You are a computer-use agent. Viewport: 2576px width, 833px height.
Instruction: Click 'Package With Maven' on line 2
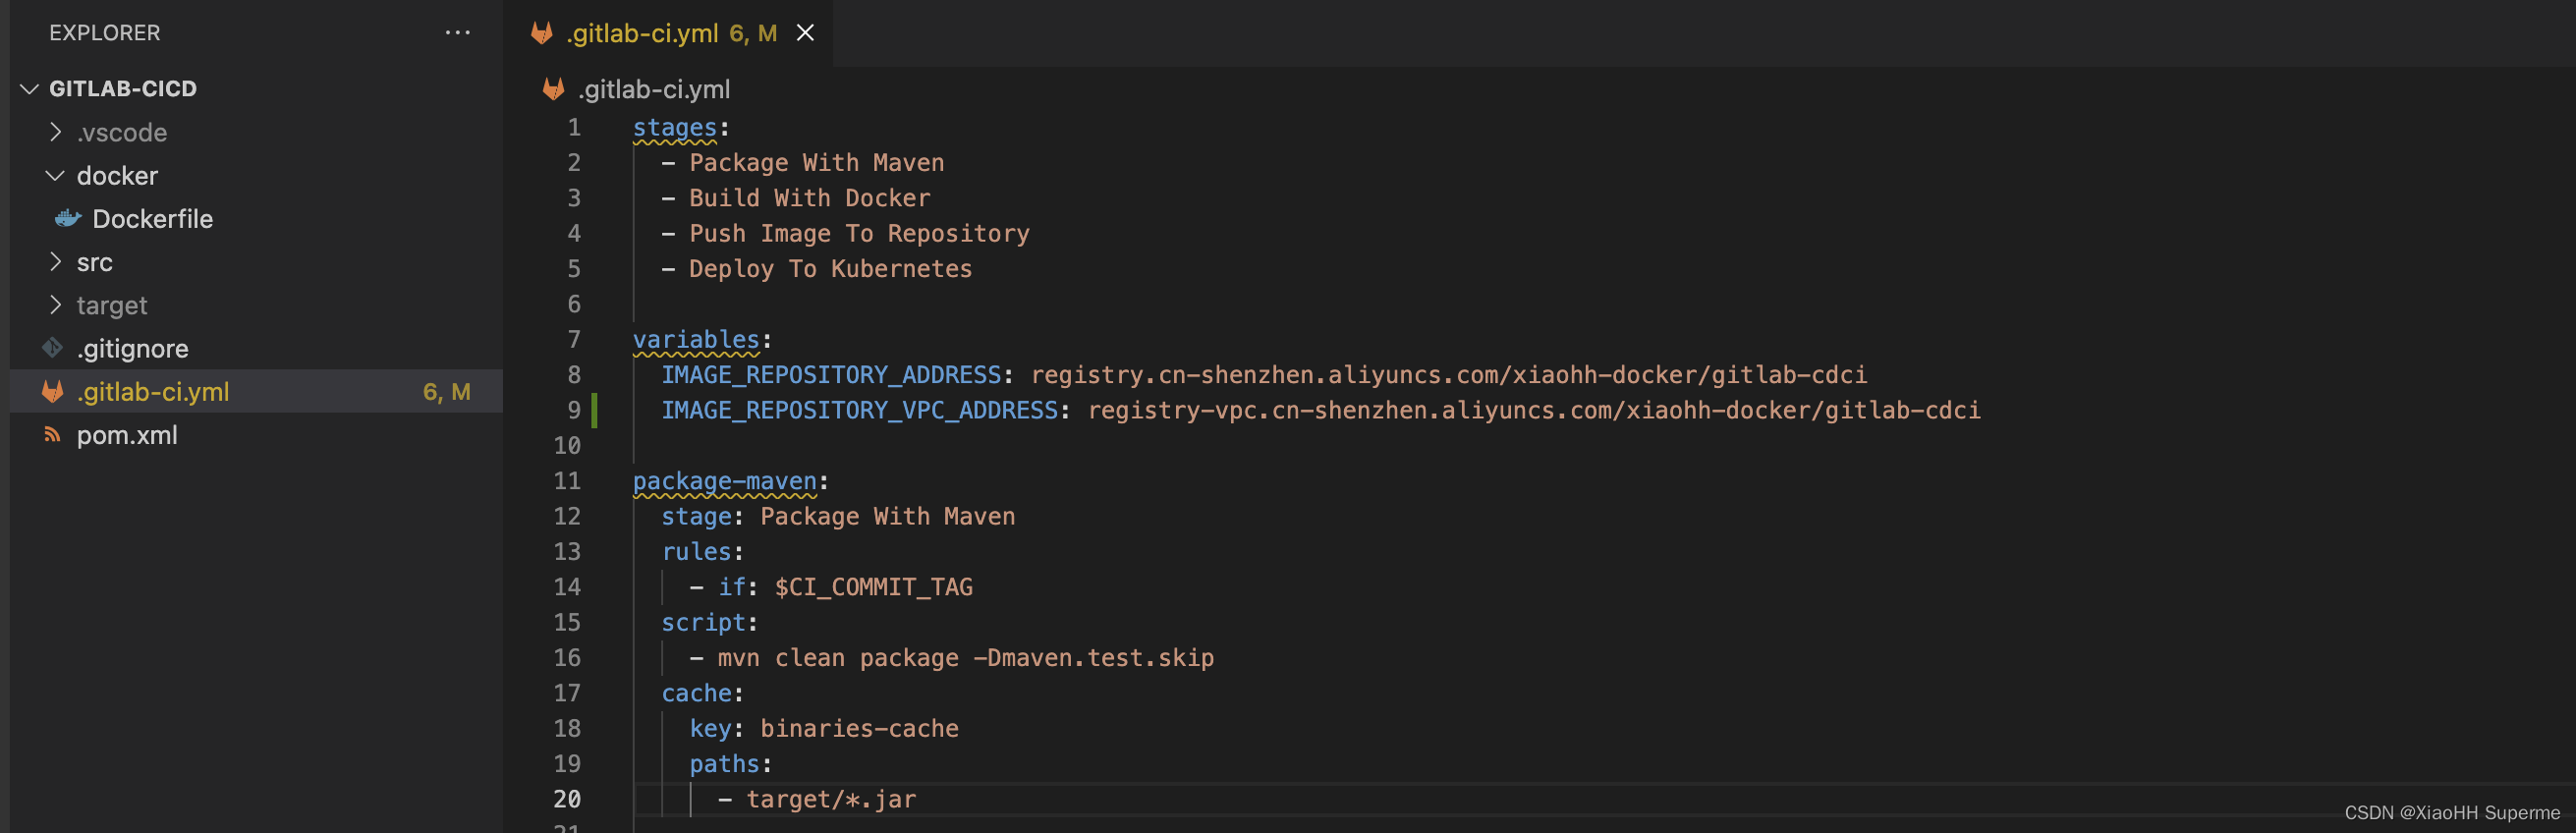tap(816, 163)
